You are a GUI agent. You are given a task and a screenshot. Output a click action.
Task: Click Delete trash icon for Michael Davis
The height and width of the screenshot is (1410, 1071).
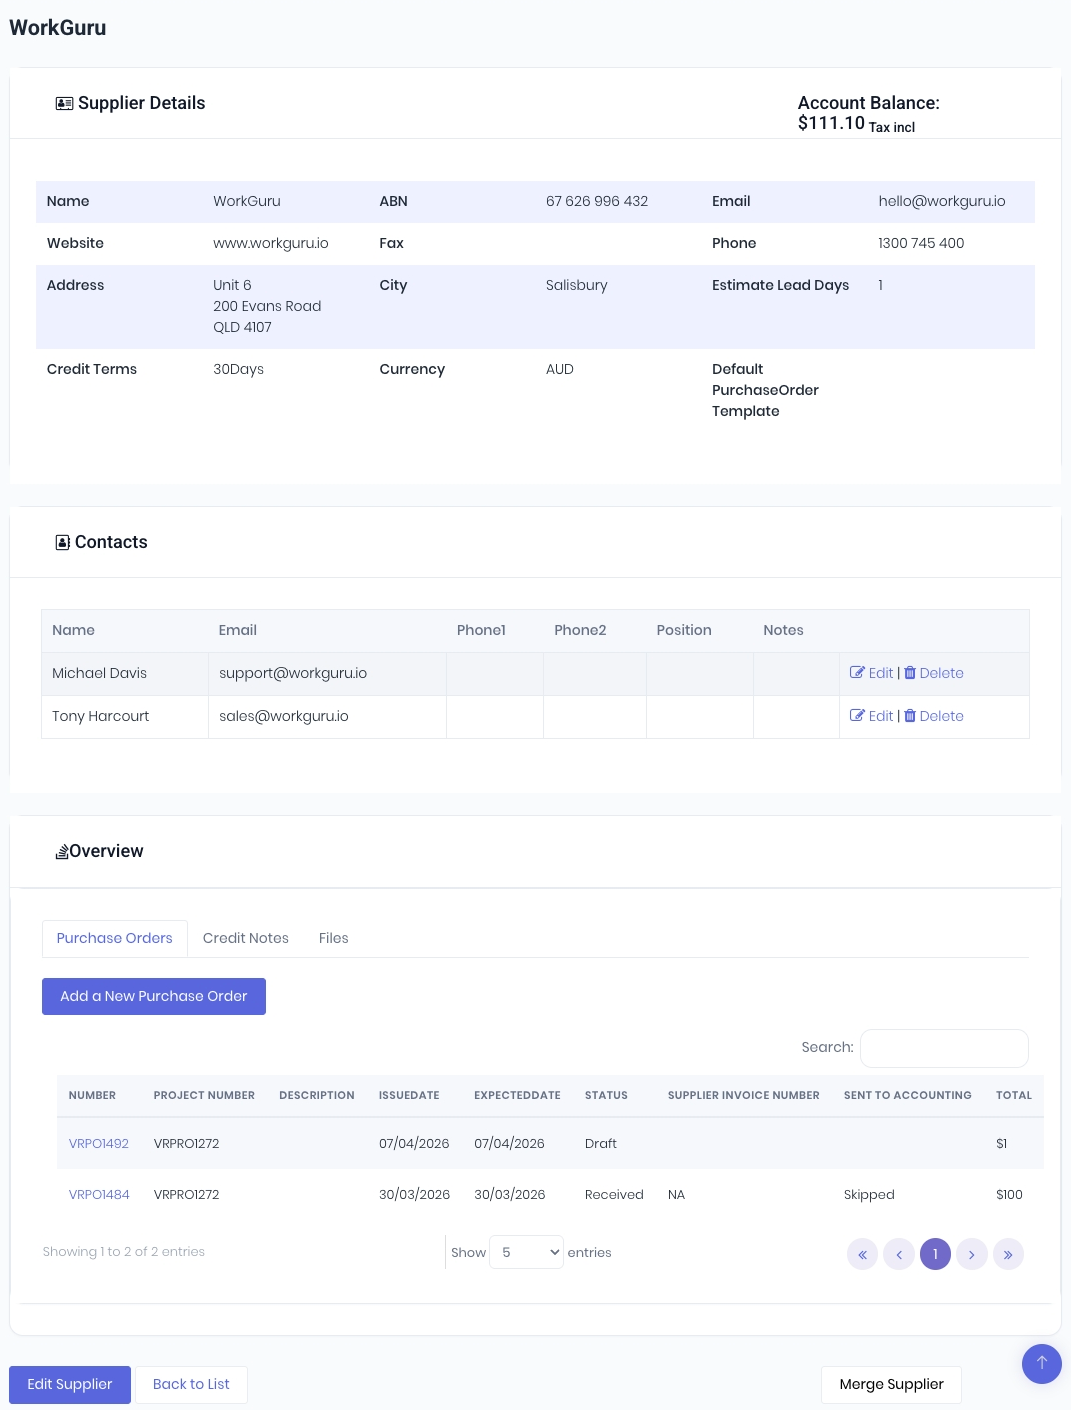pyautogui.click(x=910, y=673)
